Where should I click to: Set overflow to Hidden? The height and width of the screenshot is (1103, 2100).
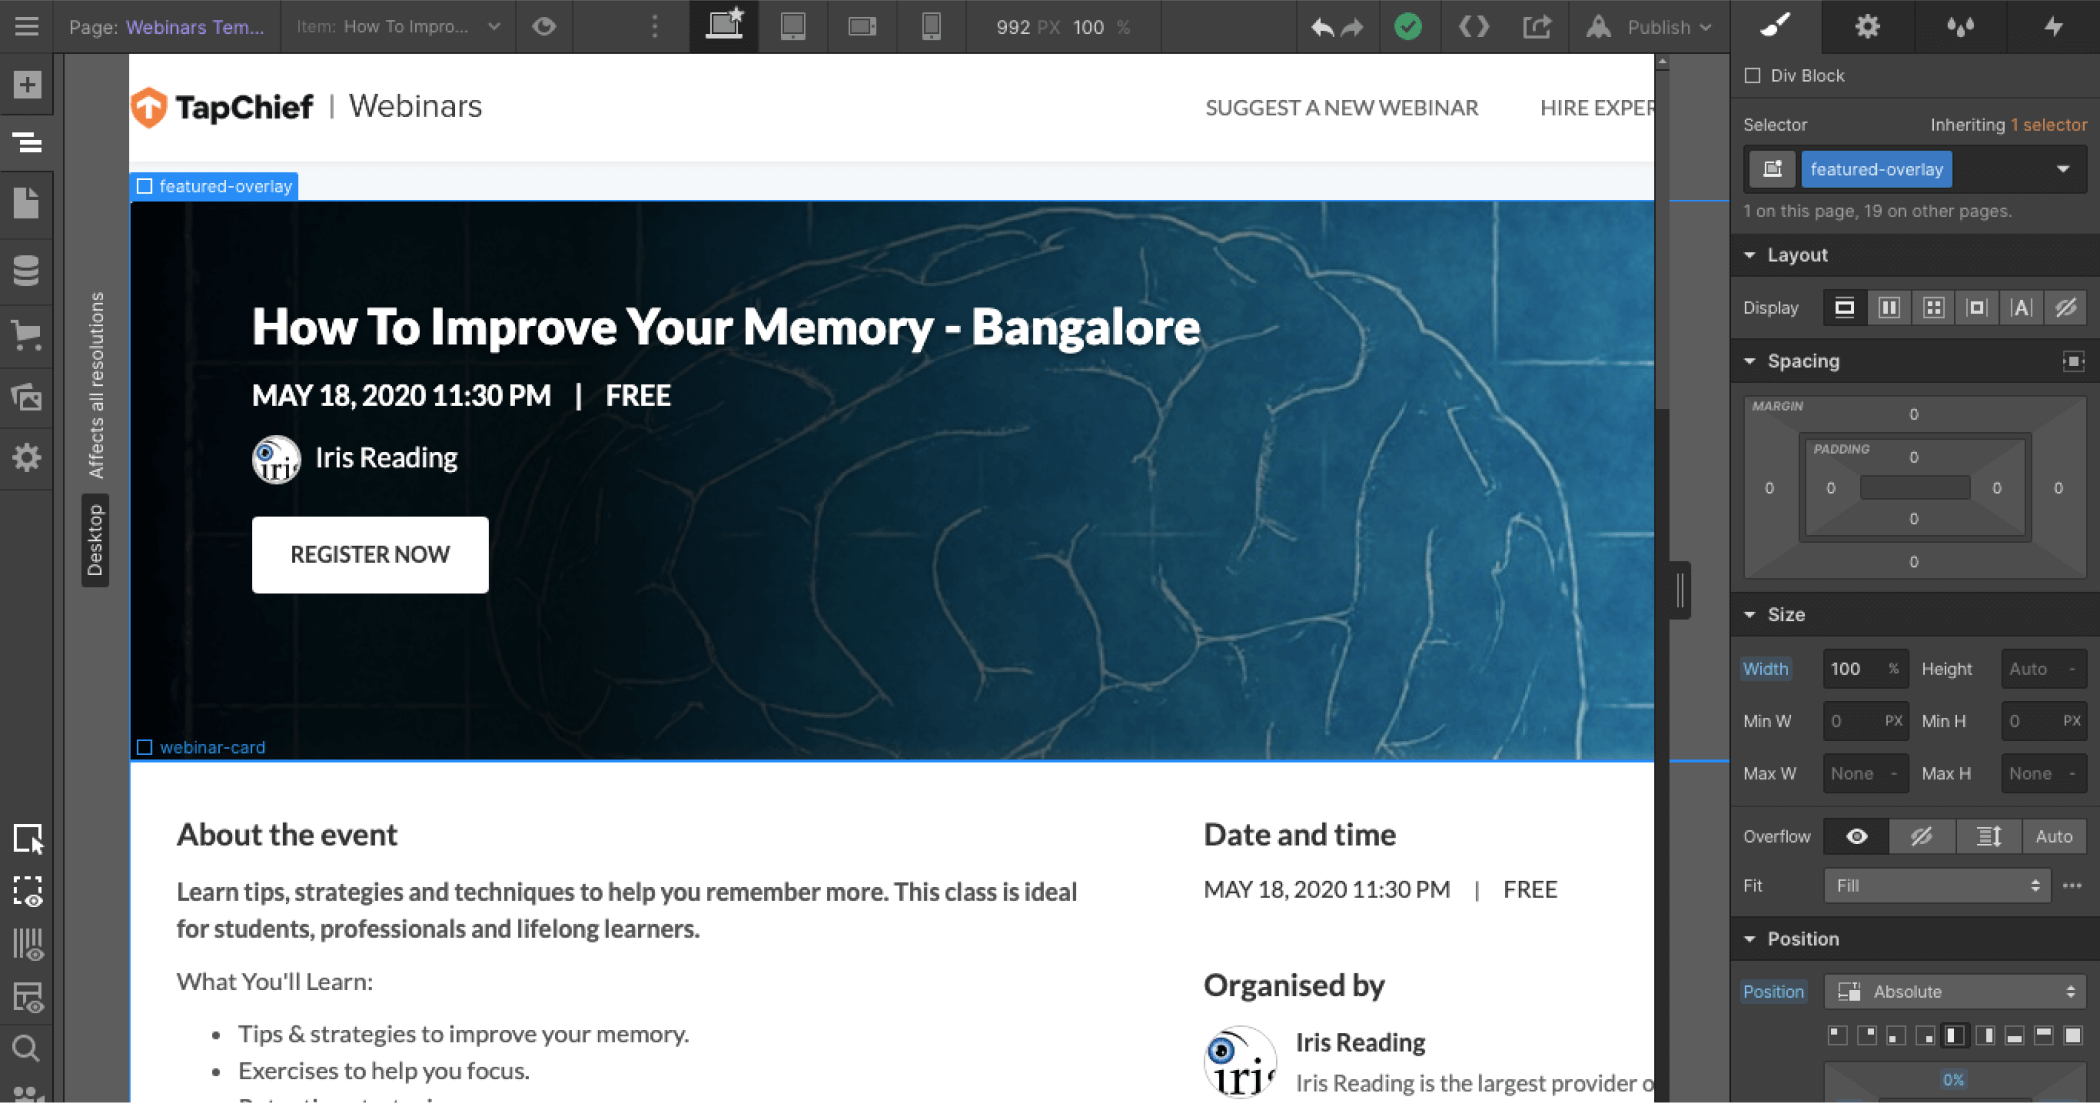click(1922, 836)
